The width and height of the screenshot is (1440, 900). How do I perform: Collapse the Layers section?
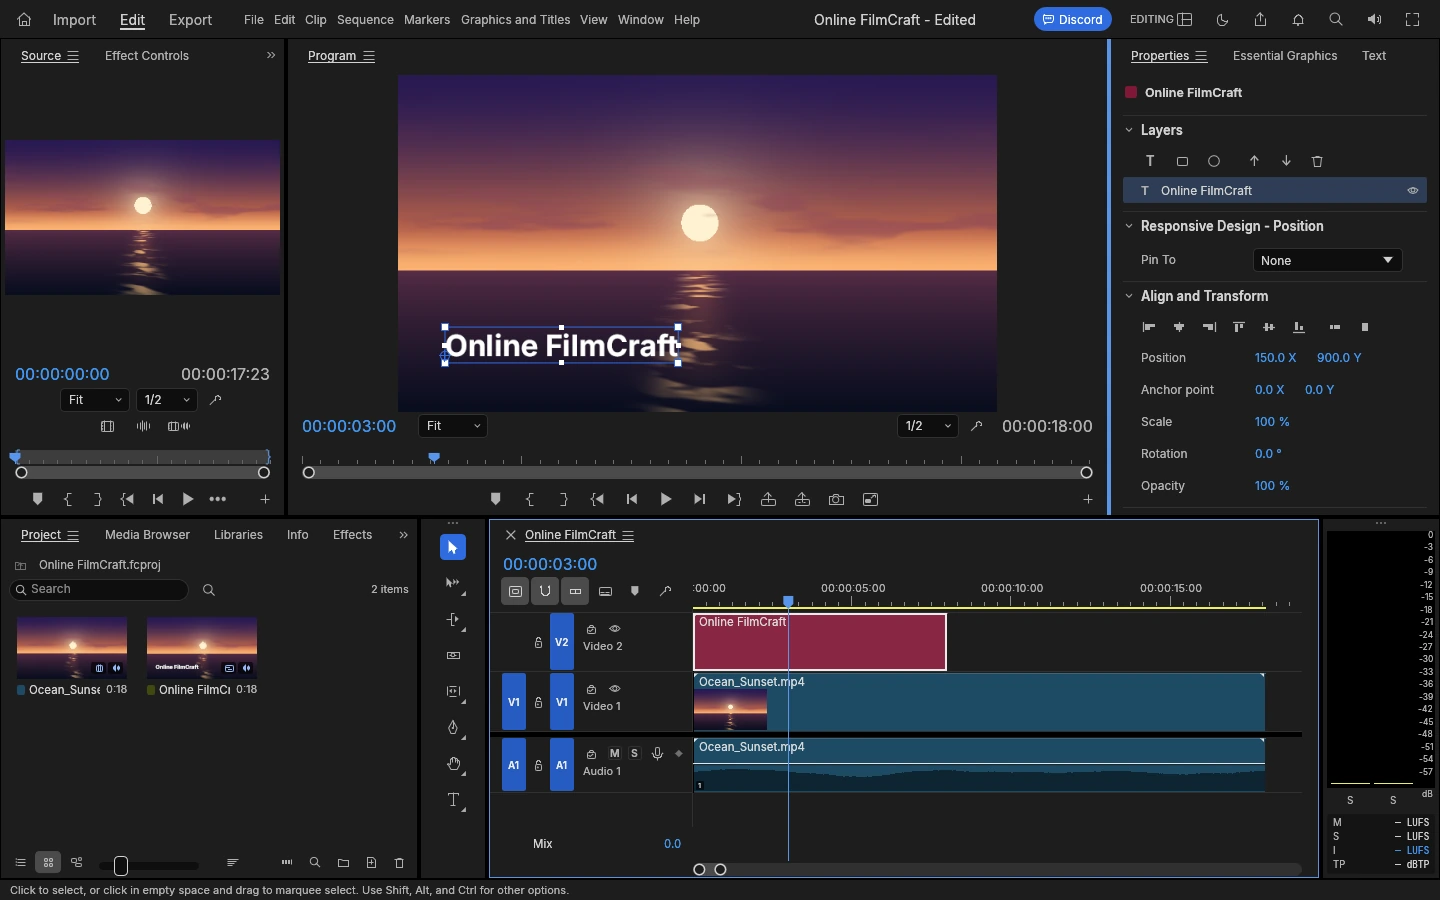pyautogui.click(x=1129, y=131)
